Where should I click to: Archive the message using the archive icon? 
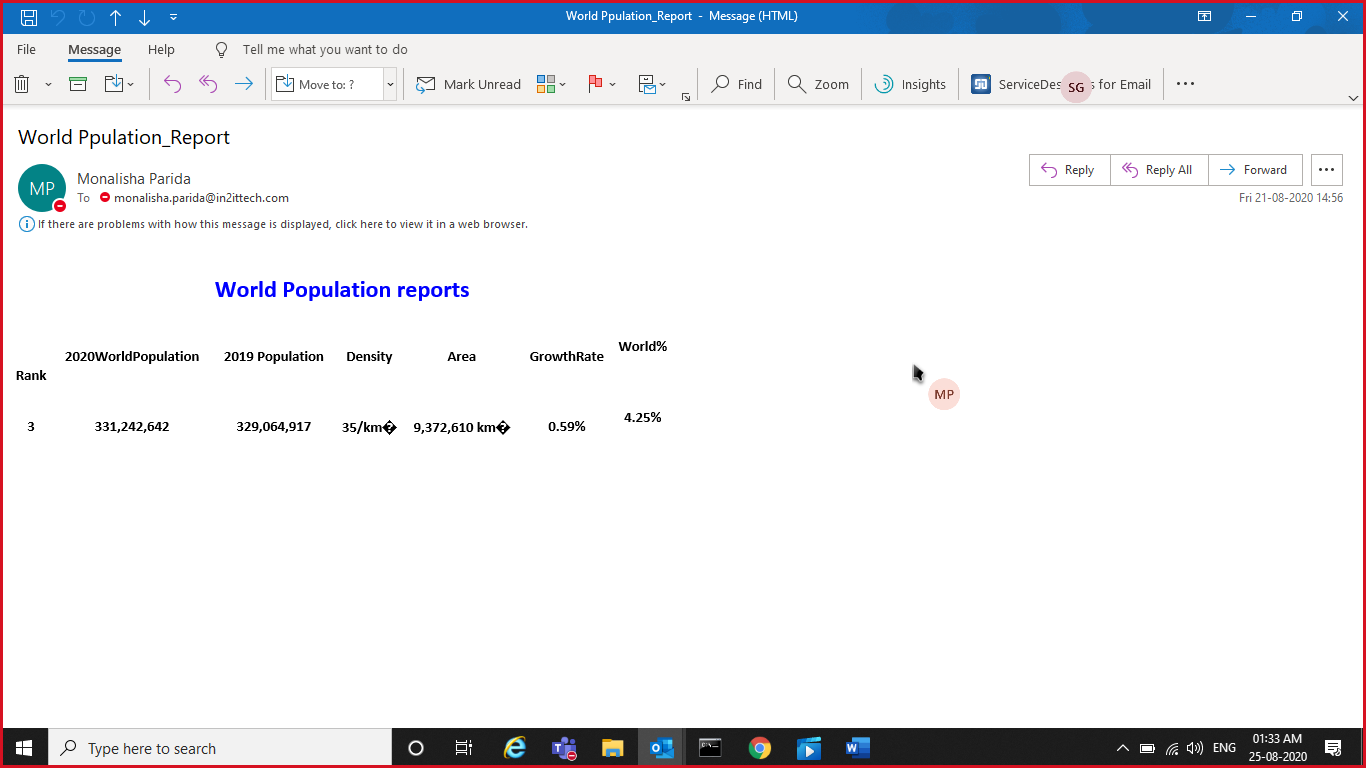(x=78, y=84)
